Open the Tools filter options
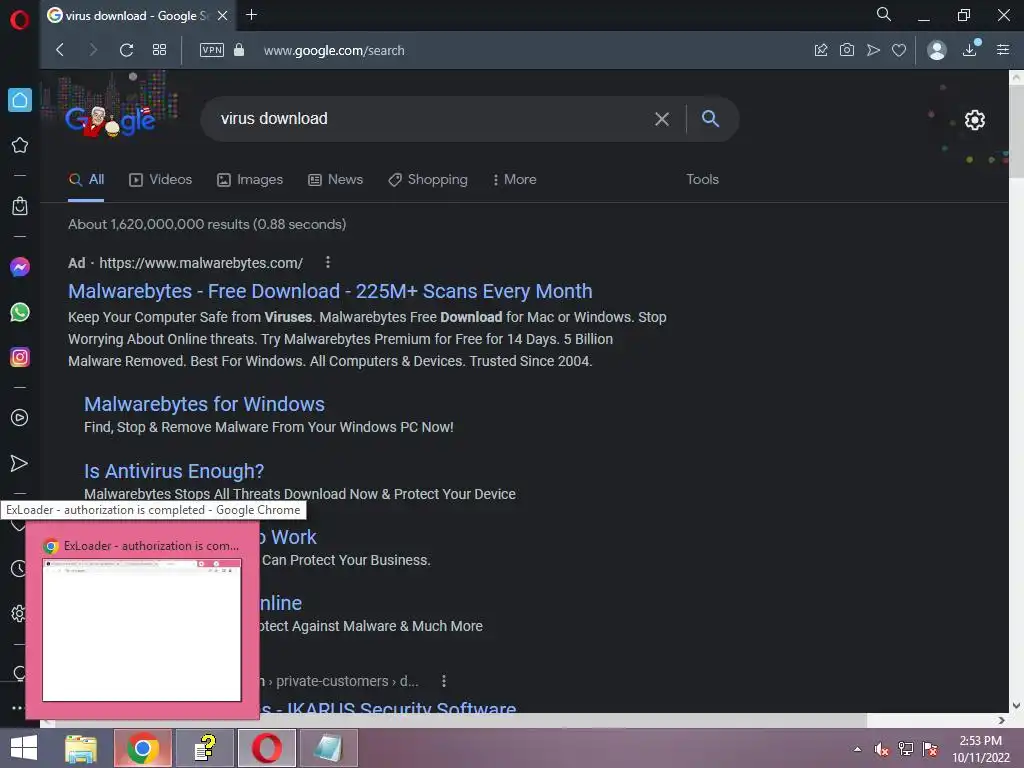1024x768 pixels. (702, 180)
